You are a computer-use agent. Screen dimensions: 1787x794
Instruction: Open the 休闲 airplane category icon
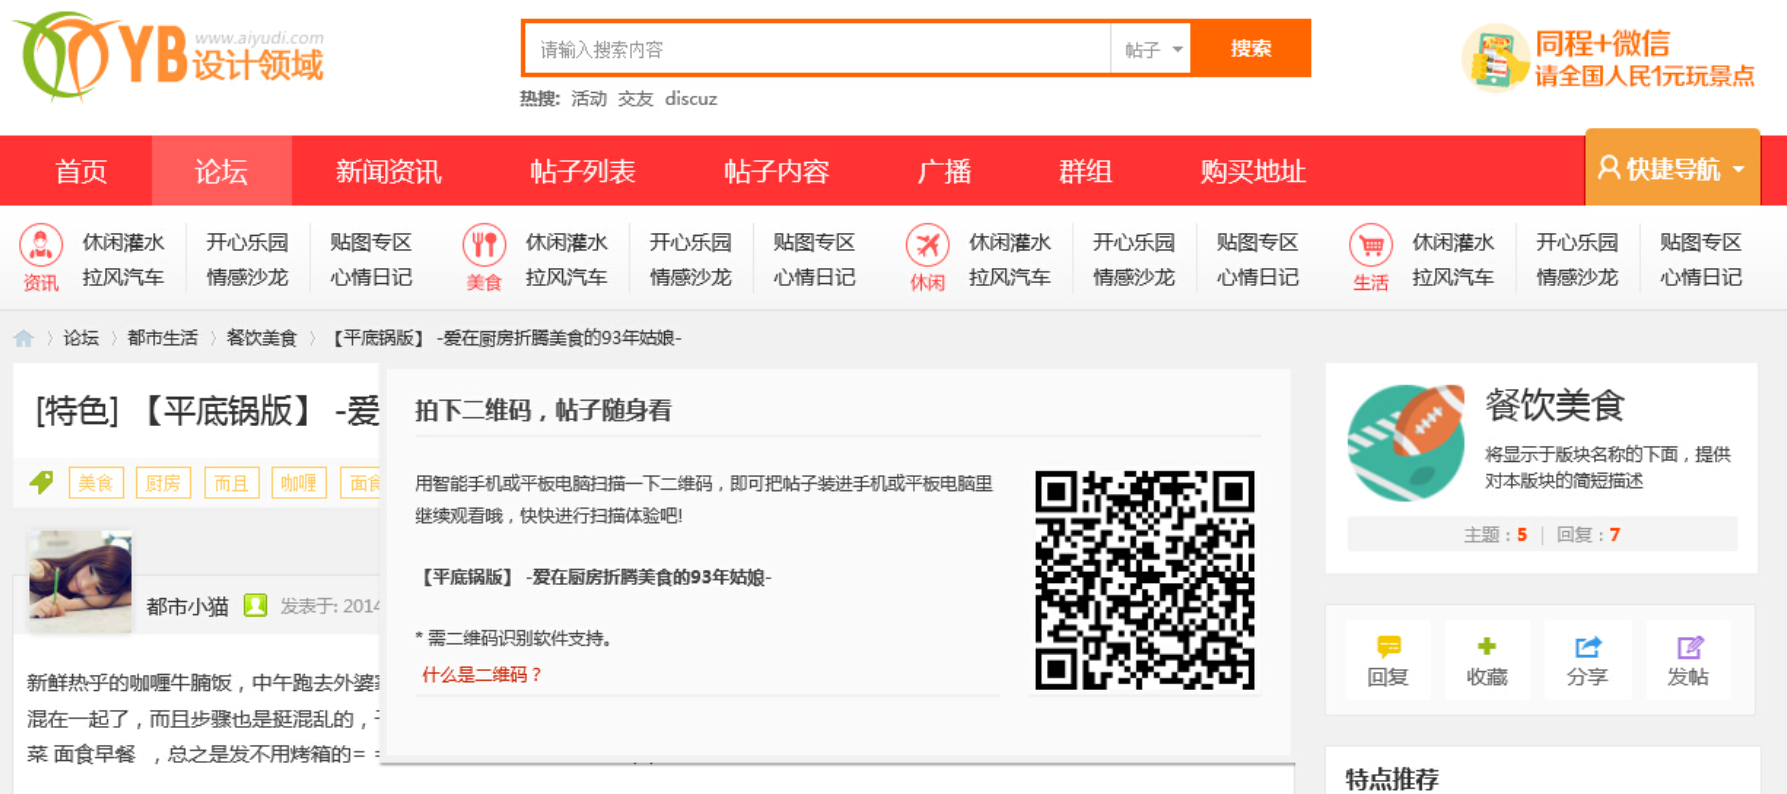click(927, 245)
